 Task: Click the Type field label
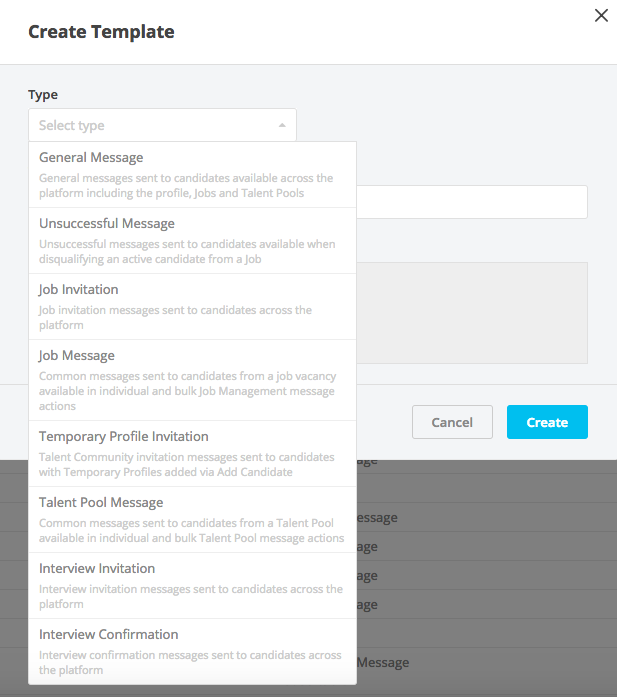pos(43,95)
